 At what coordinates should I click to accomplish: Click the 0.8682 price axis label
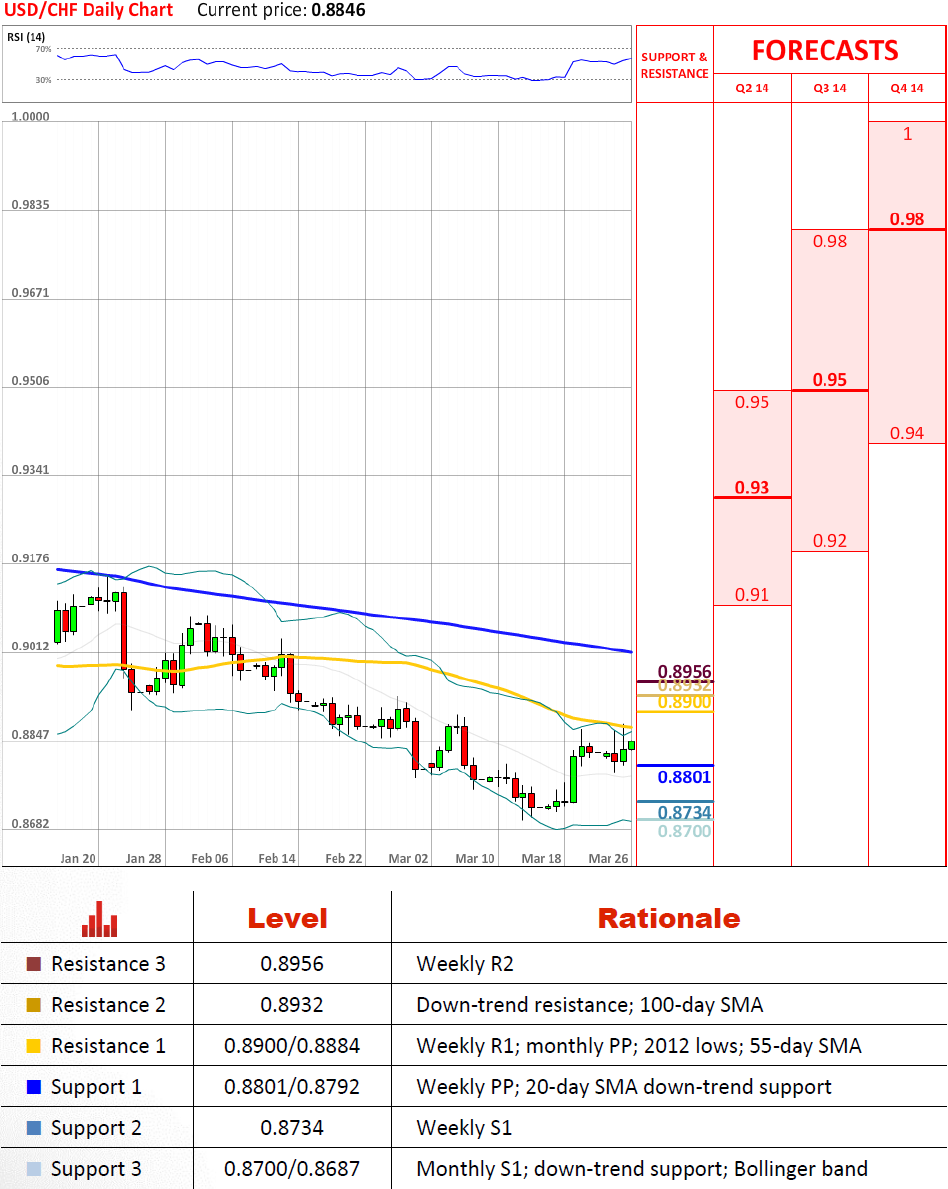pyautogui.click(x=30, y=824)
